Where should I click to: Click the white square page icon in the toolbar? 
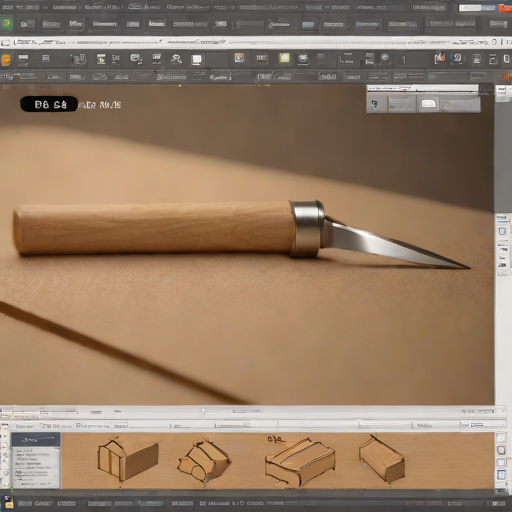(x=196, y=60)
